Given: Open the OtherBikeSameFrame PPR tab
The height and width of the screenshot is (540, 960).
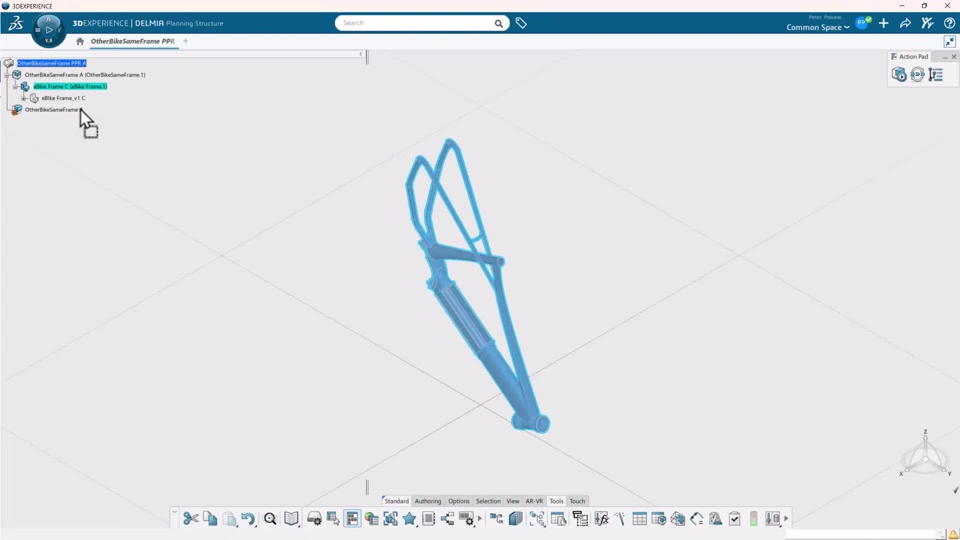Looking at the screenshot, I should click(x=132, y=41).
